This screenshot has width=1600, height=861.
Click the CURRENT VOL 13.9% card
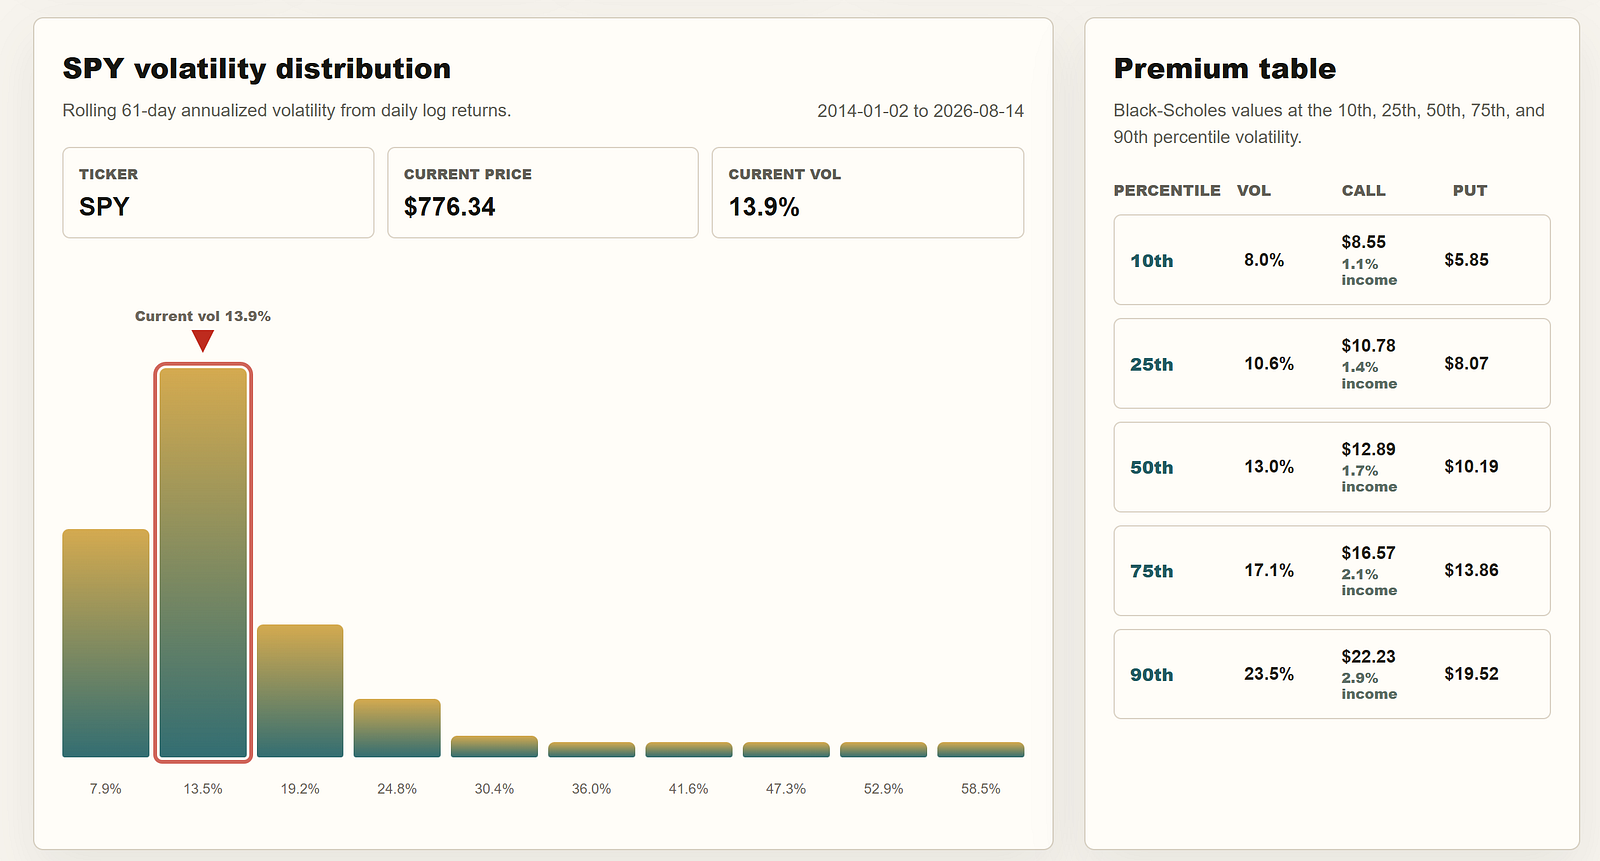click(x=868, y=193)
